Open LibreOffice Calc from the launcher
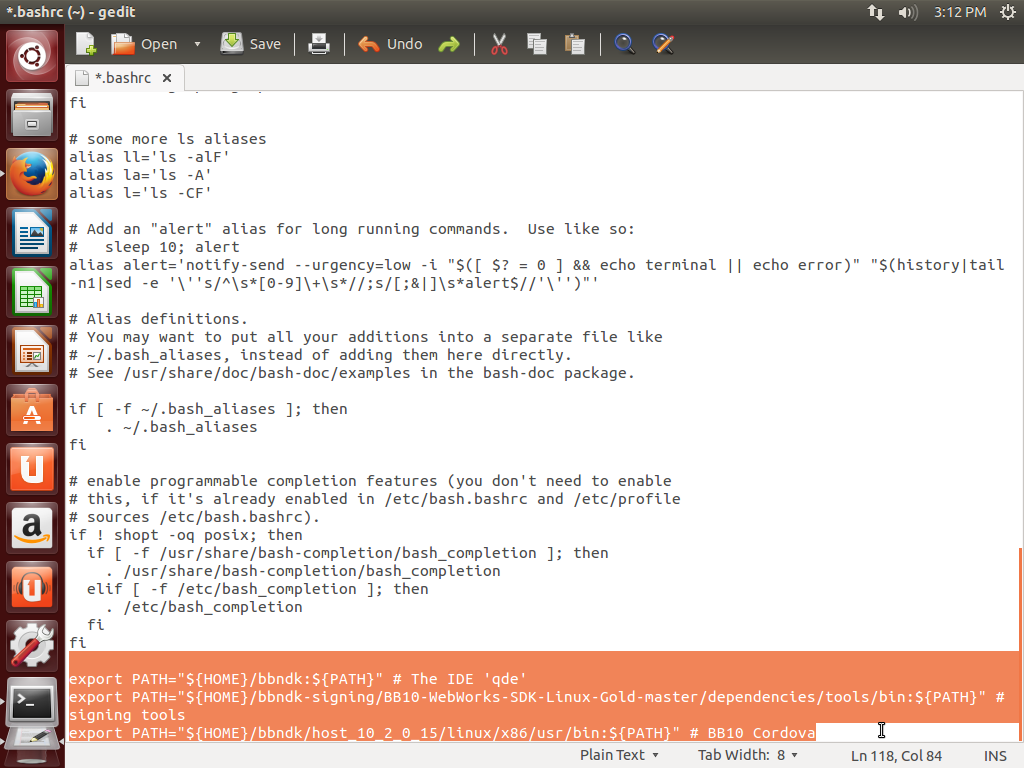Image resolution: width=1024 pixels, height=768 pixels. [31, 292]
